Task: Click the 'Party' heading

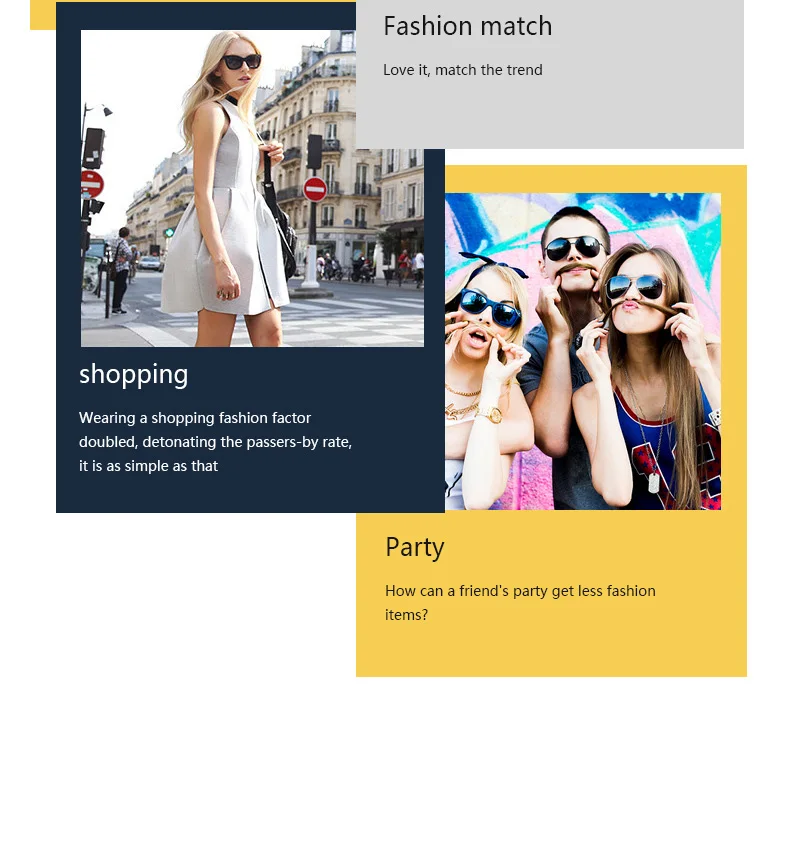Action: (415, 548)
